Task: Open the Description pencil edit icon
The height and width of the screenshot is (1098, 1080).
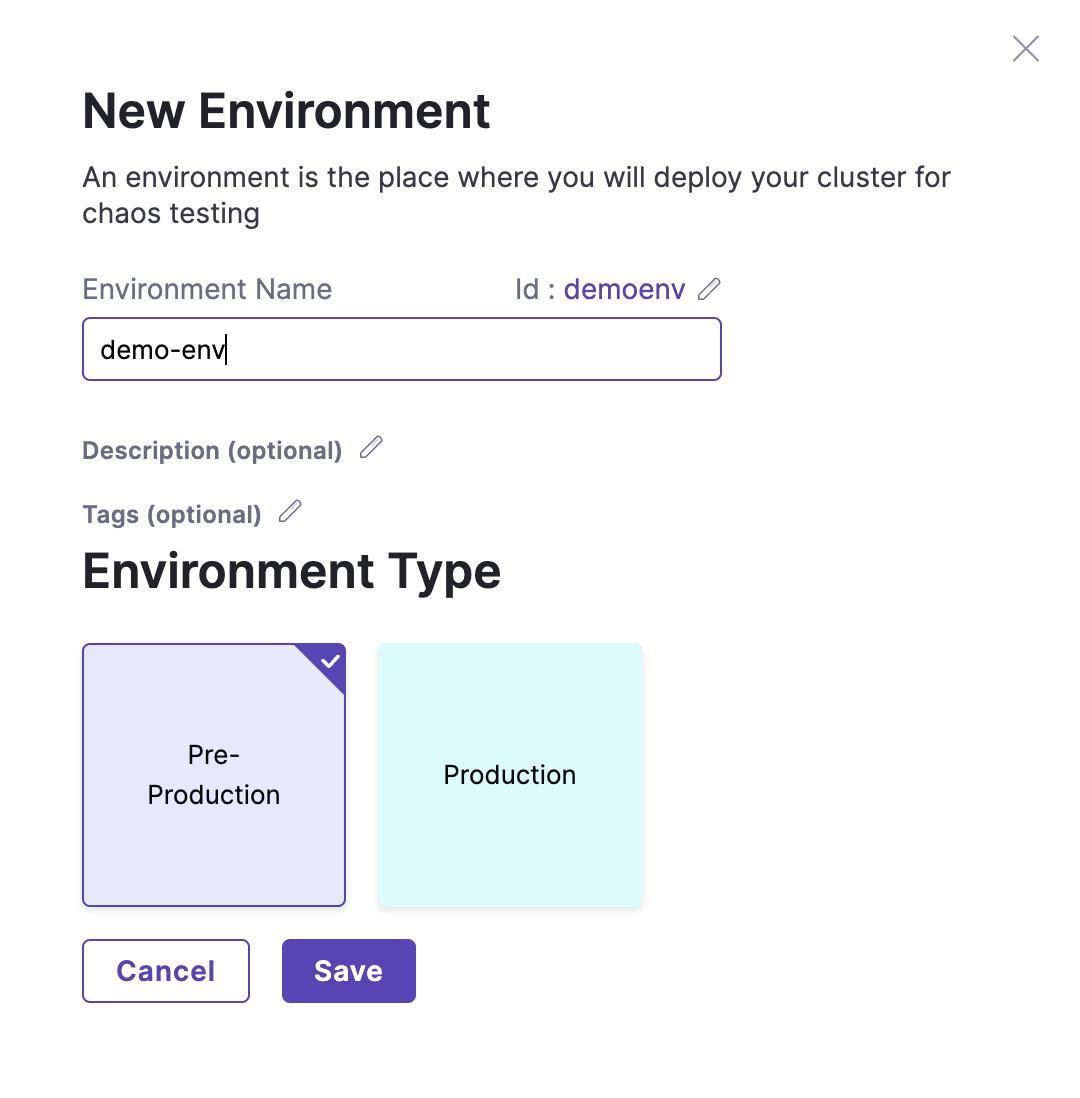Action: pyautogui.click(x=371, y=447)
